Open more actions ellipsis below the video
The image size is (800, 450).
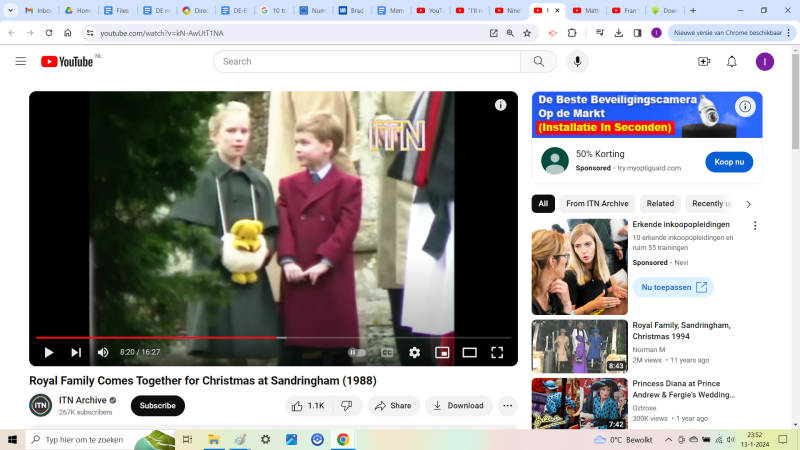tap(507, 406)
